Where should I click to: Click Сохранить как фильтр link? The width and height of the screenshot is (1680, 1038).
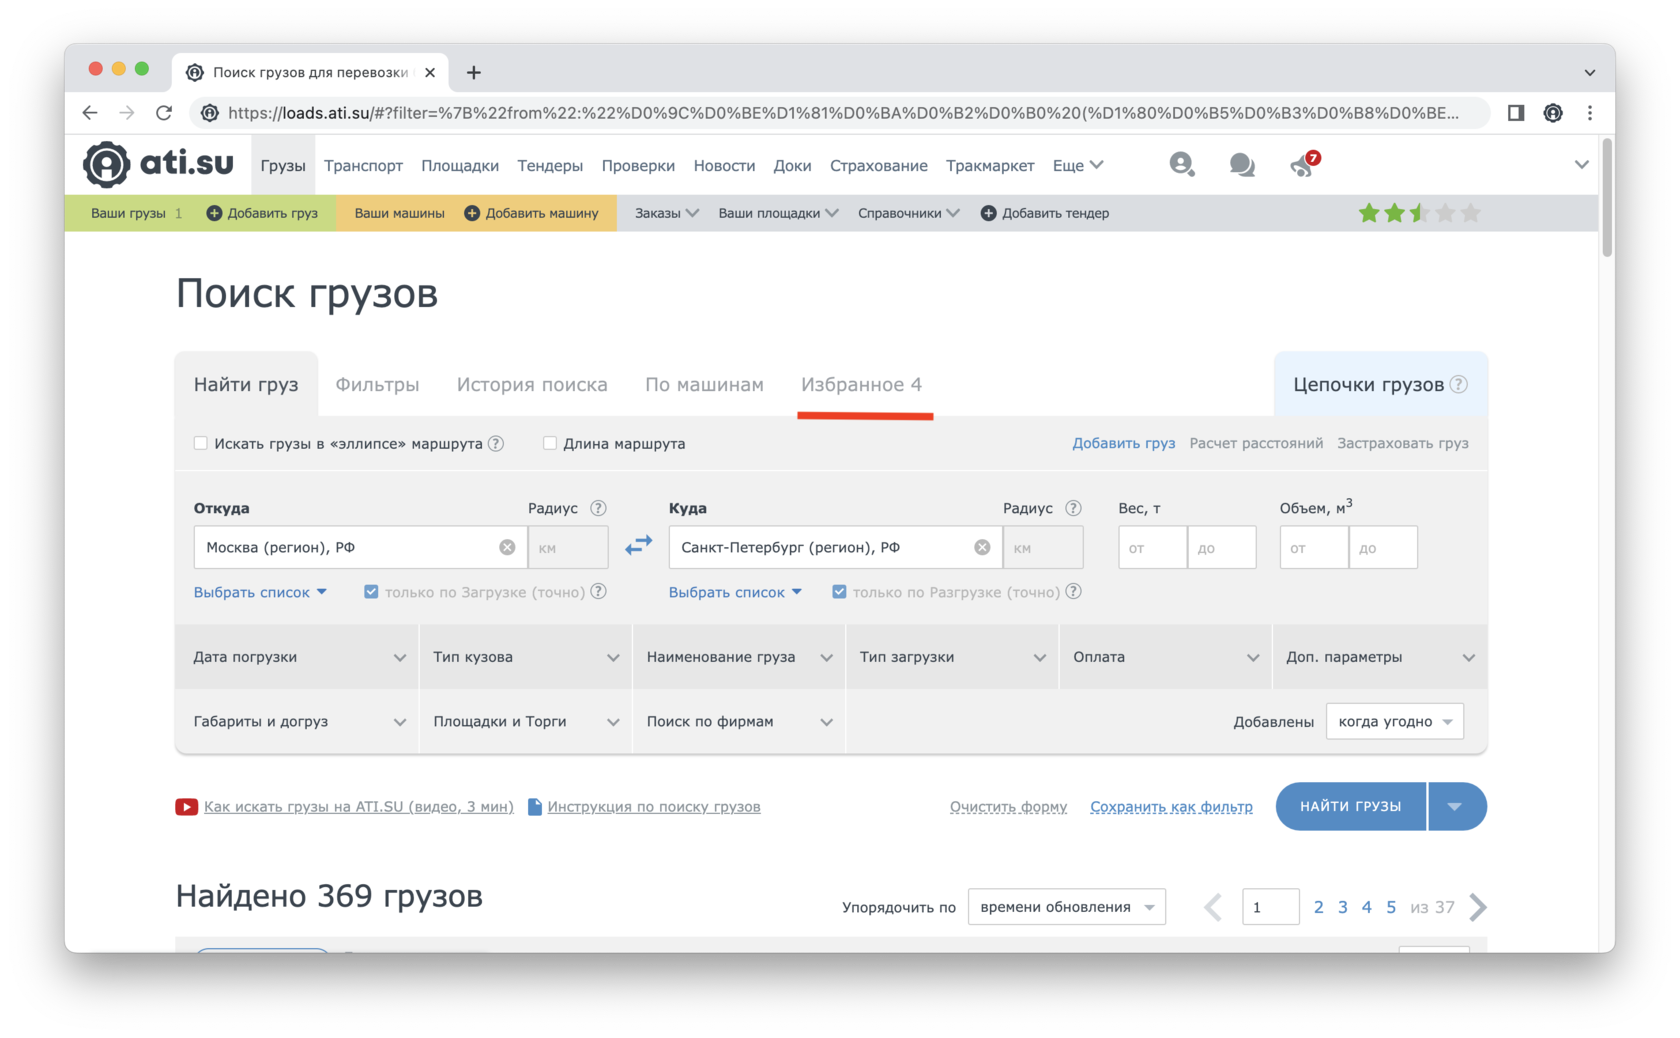pos(1171,806)
